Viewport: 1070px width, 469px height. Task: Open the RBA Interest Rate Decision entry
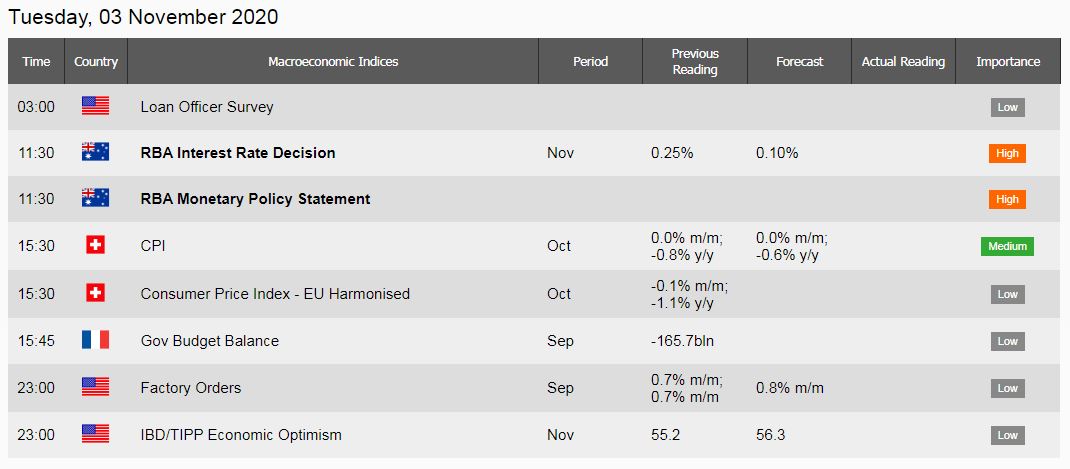pyautogui.click(x=237, y=153)
